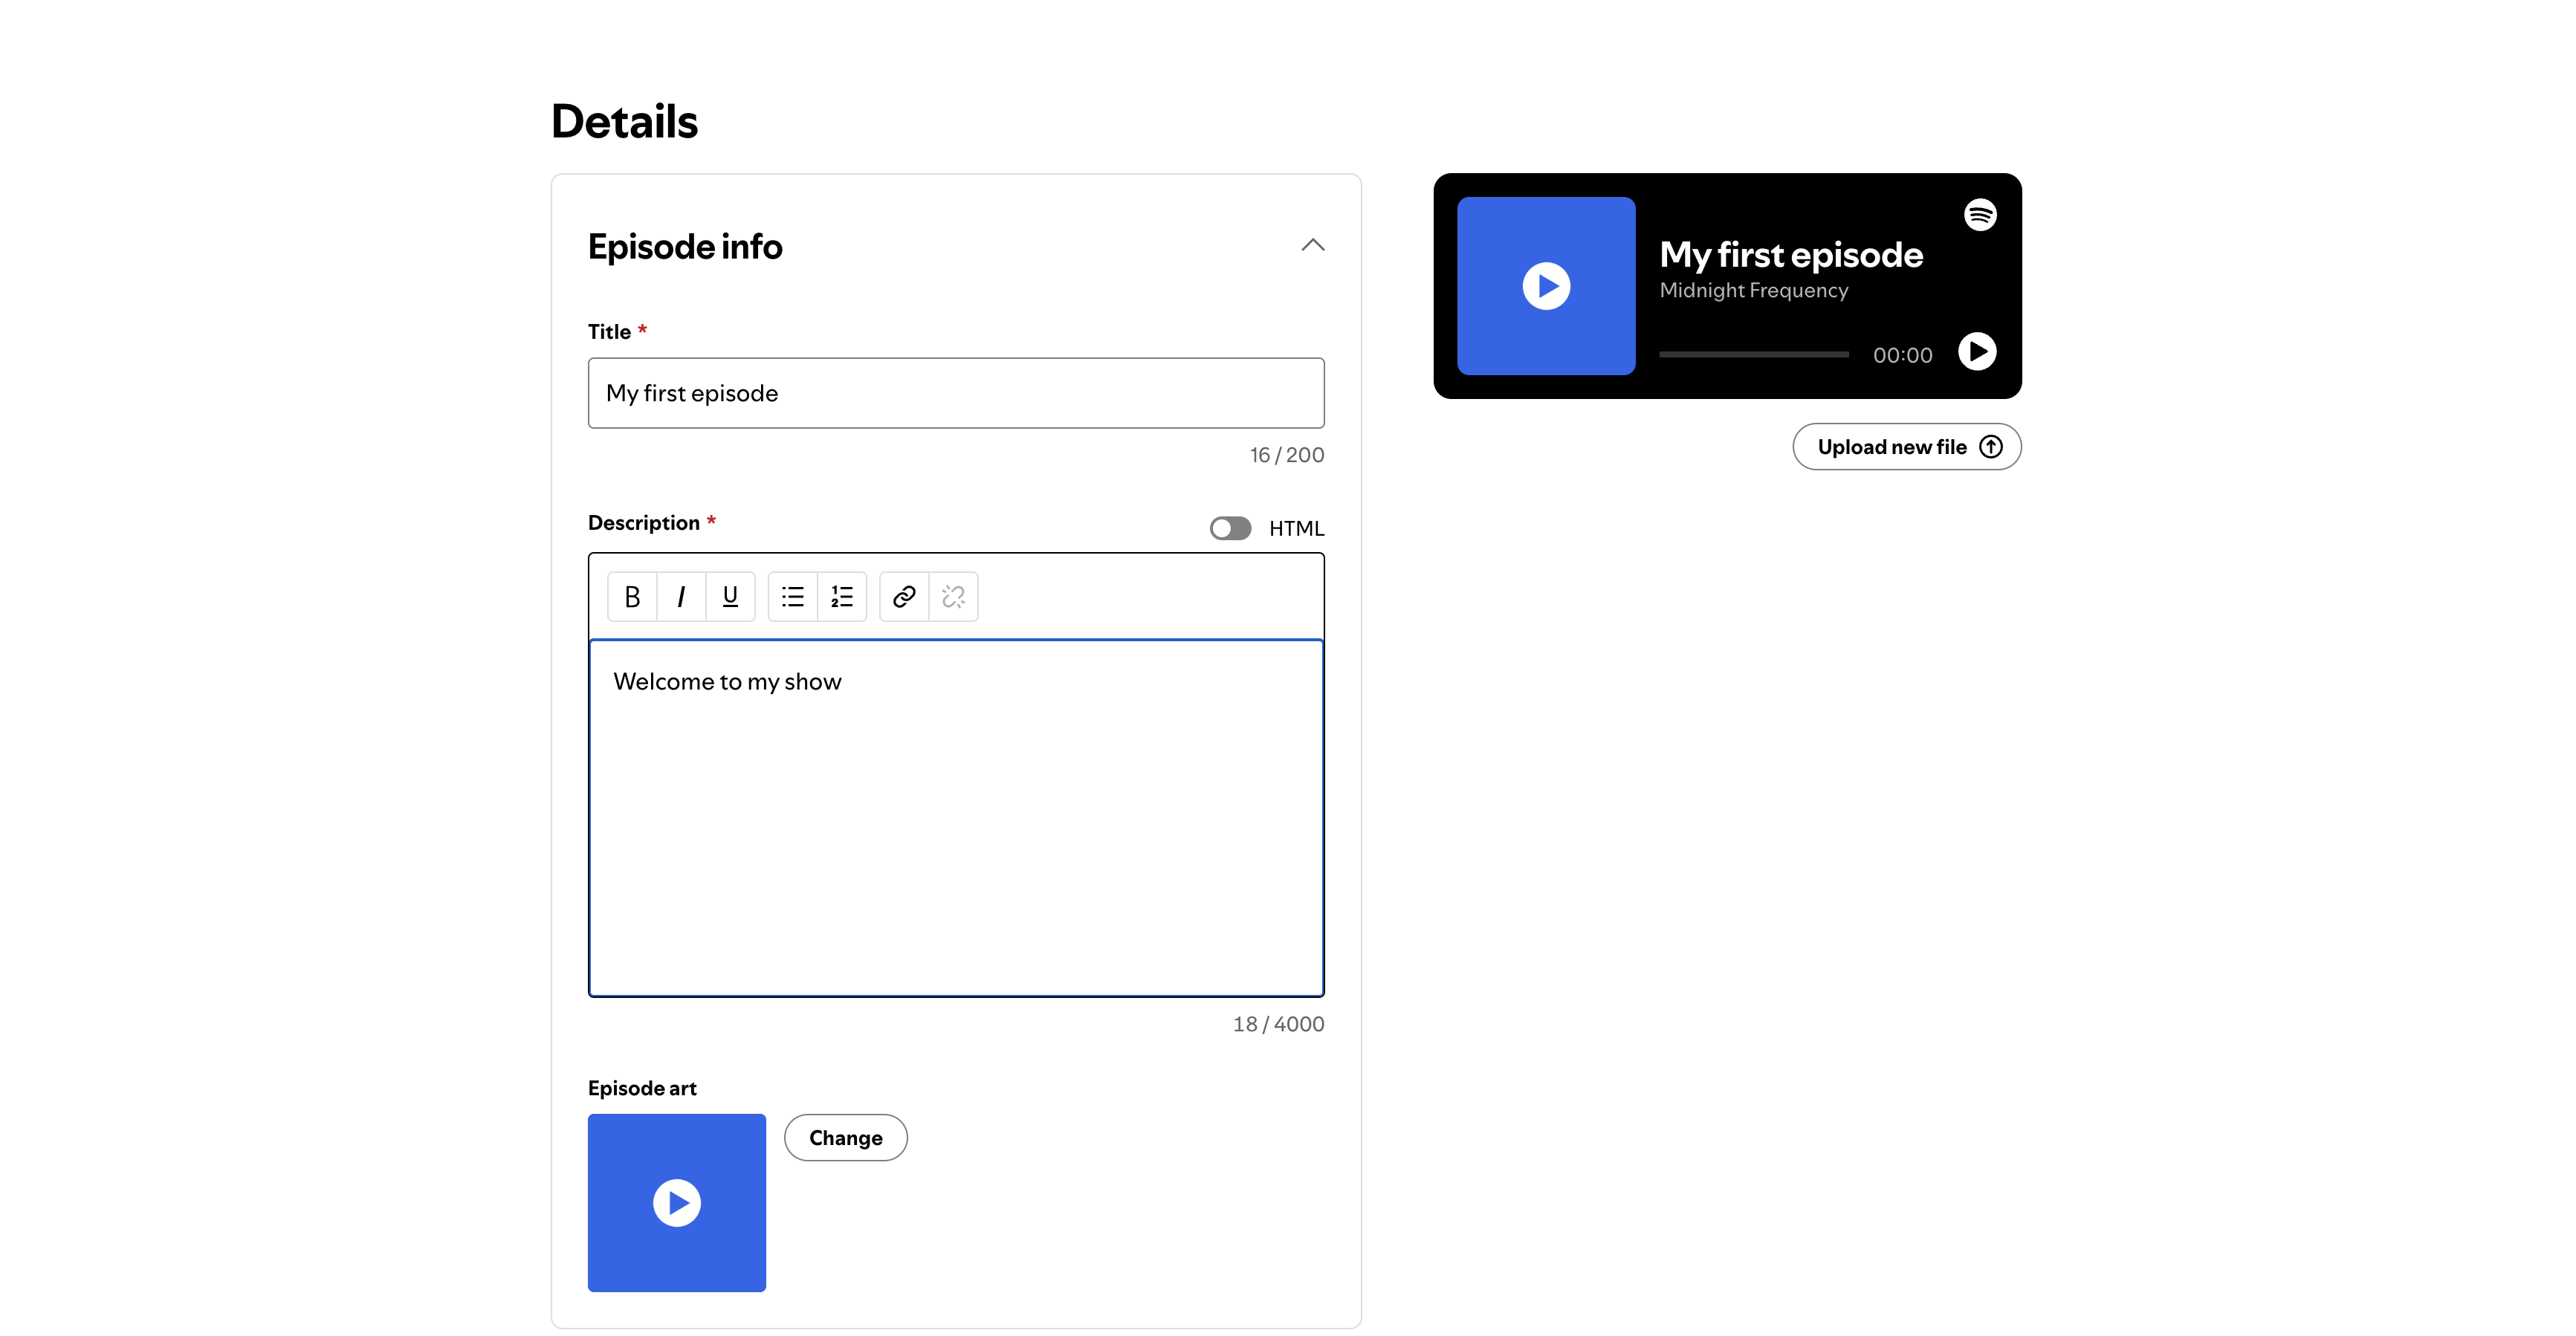Insert a bulleted list
2576x1336 pixels.
tap(793, 597)
